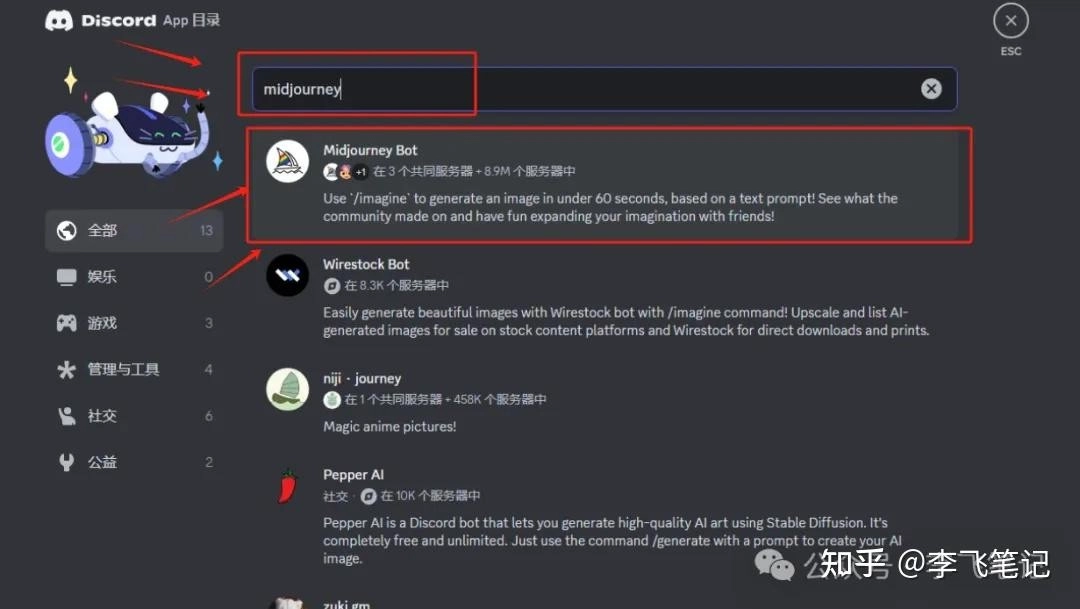Screen dimensions: 1080x609
Task: Open the Midjourney Bot sailboat avatar
Action: point(287,161)
